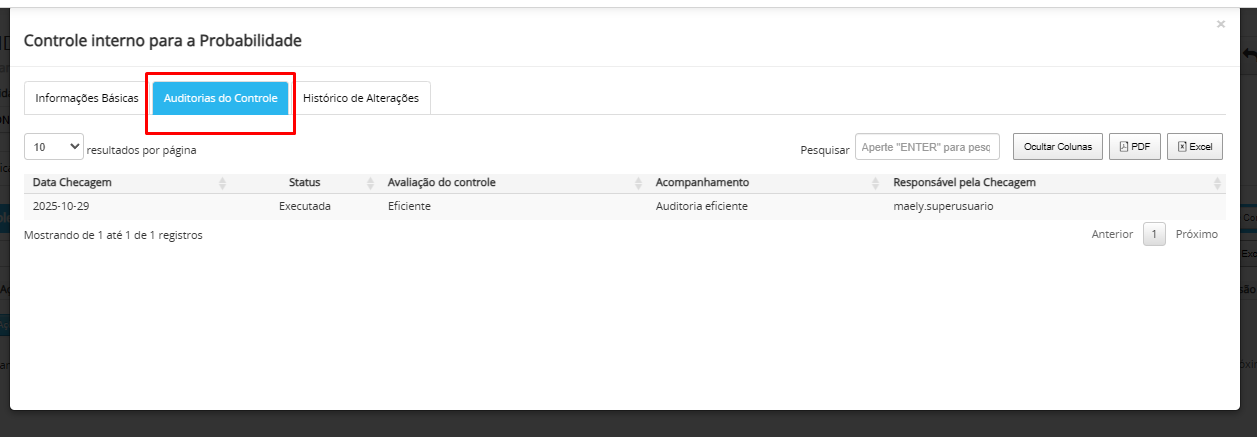The image size is (1257, 437).
Task: Sort by Responsável pela Checagem column arrows
Action: 1217,183
